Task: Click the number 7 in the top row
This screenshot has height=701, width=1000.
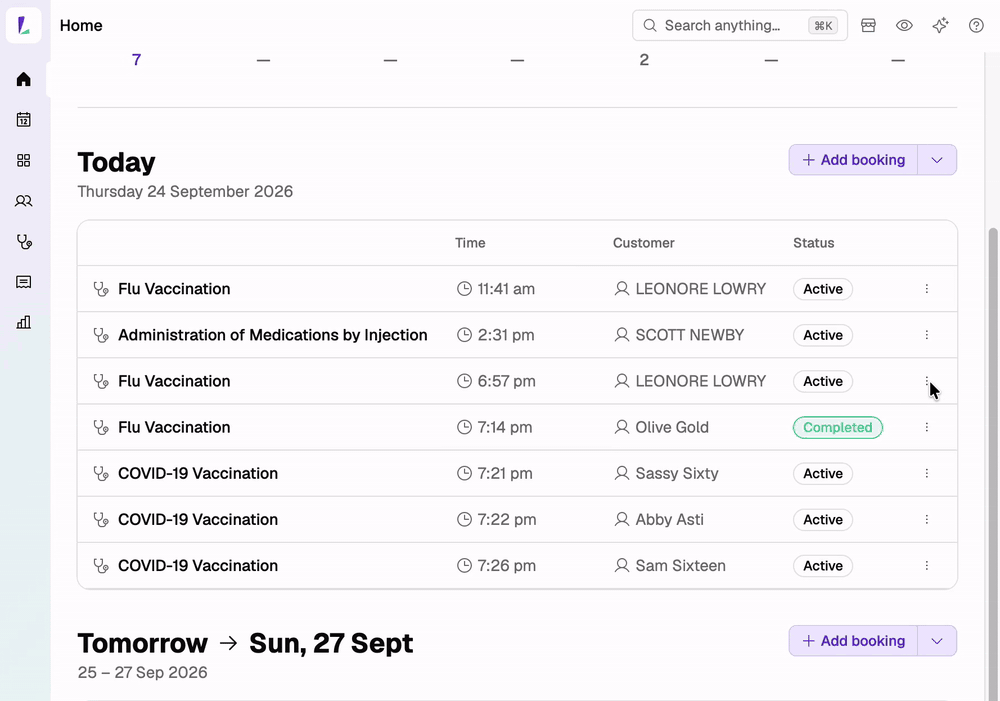Action: click(x=136, y=60)
